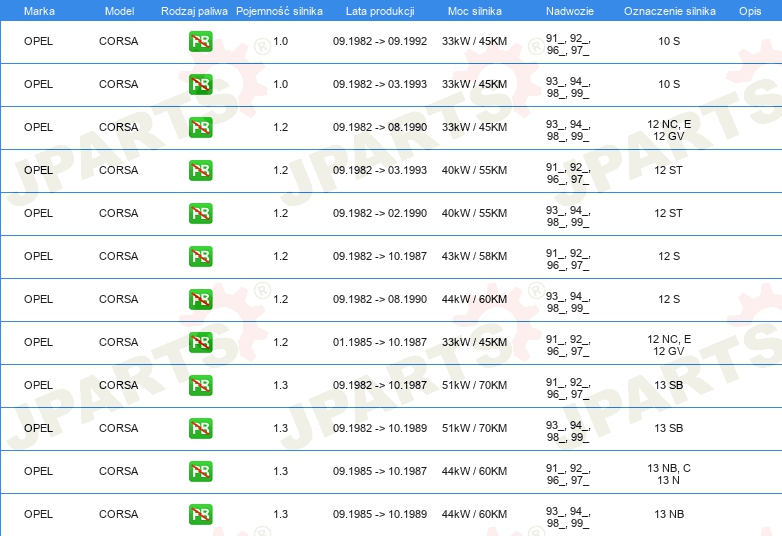Click the fuel icon in the 10 S row ending 03.1993

pyautogui.click(x=200, y=84)
